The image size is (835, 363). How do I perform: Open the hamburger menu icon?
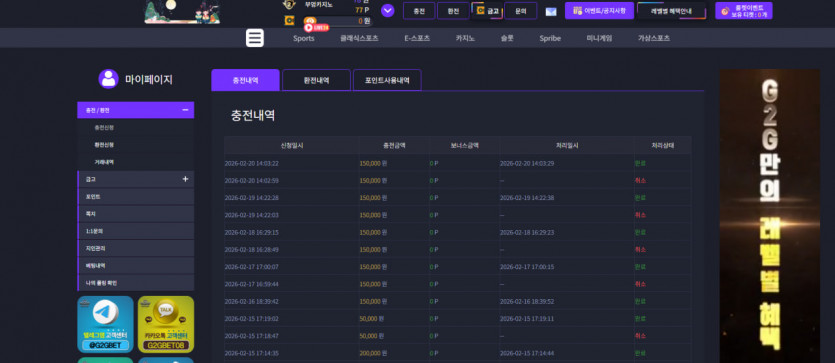[255, 38]
